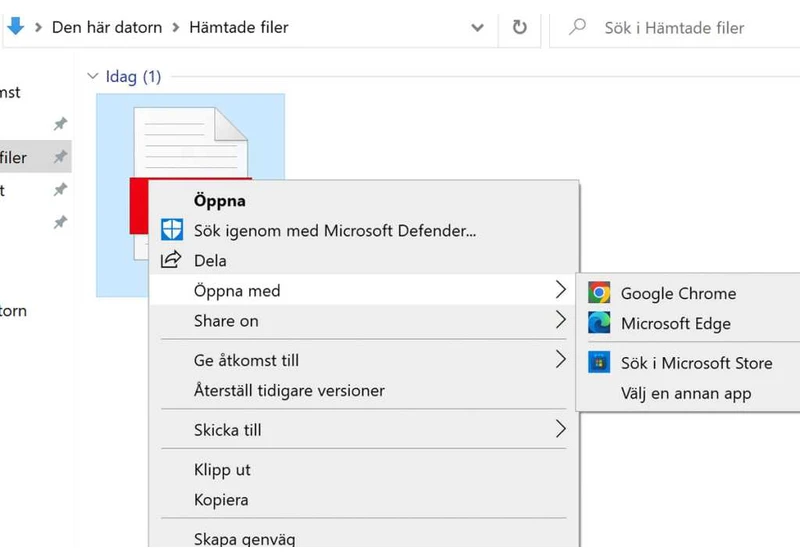
Task: Choose Kopiera from context menu
Action: [x=364, y=499]
